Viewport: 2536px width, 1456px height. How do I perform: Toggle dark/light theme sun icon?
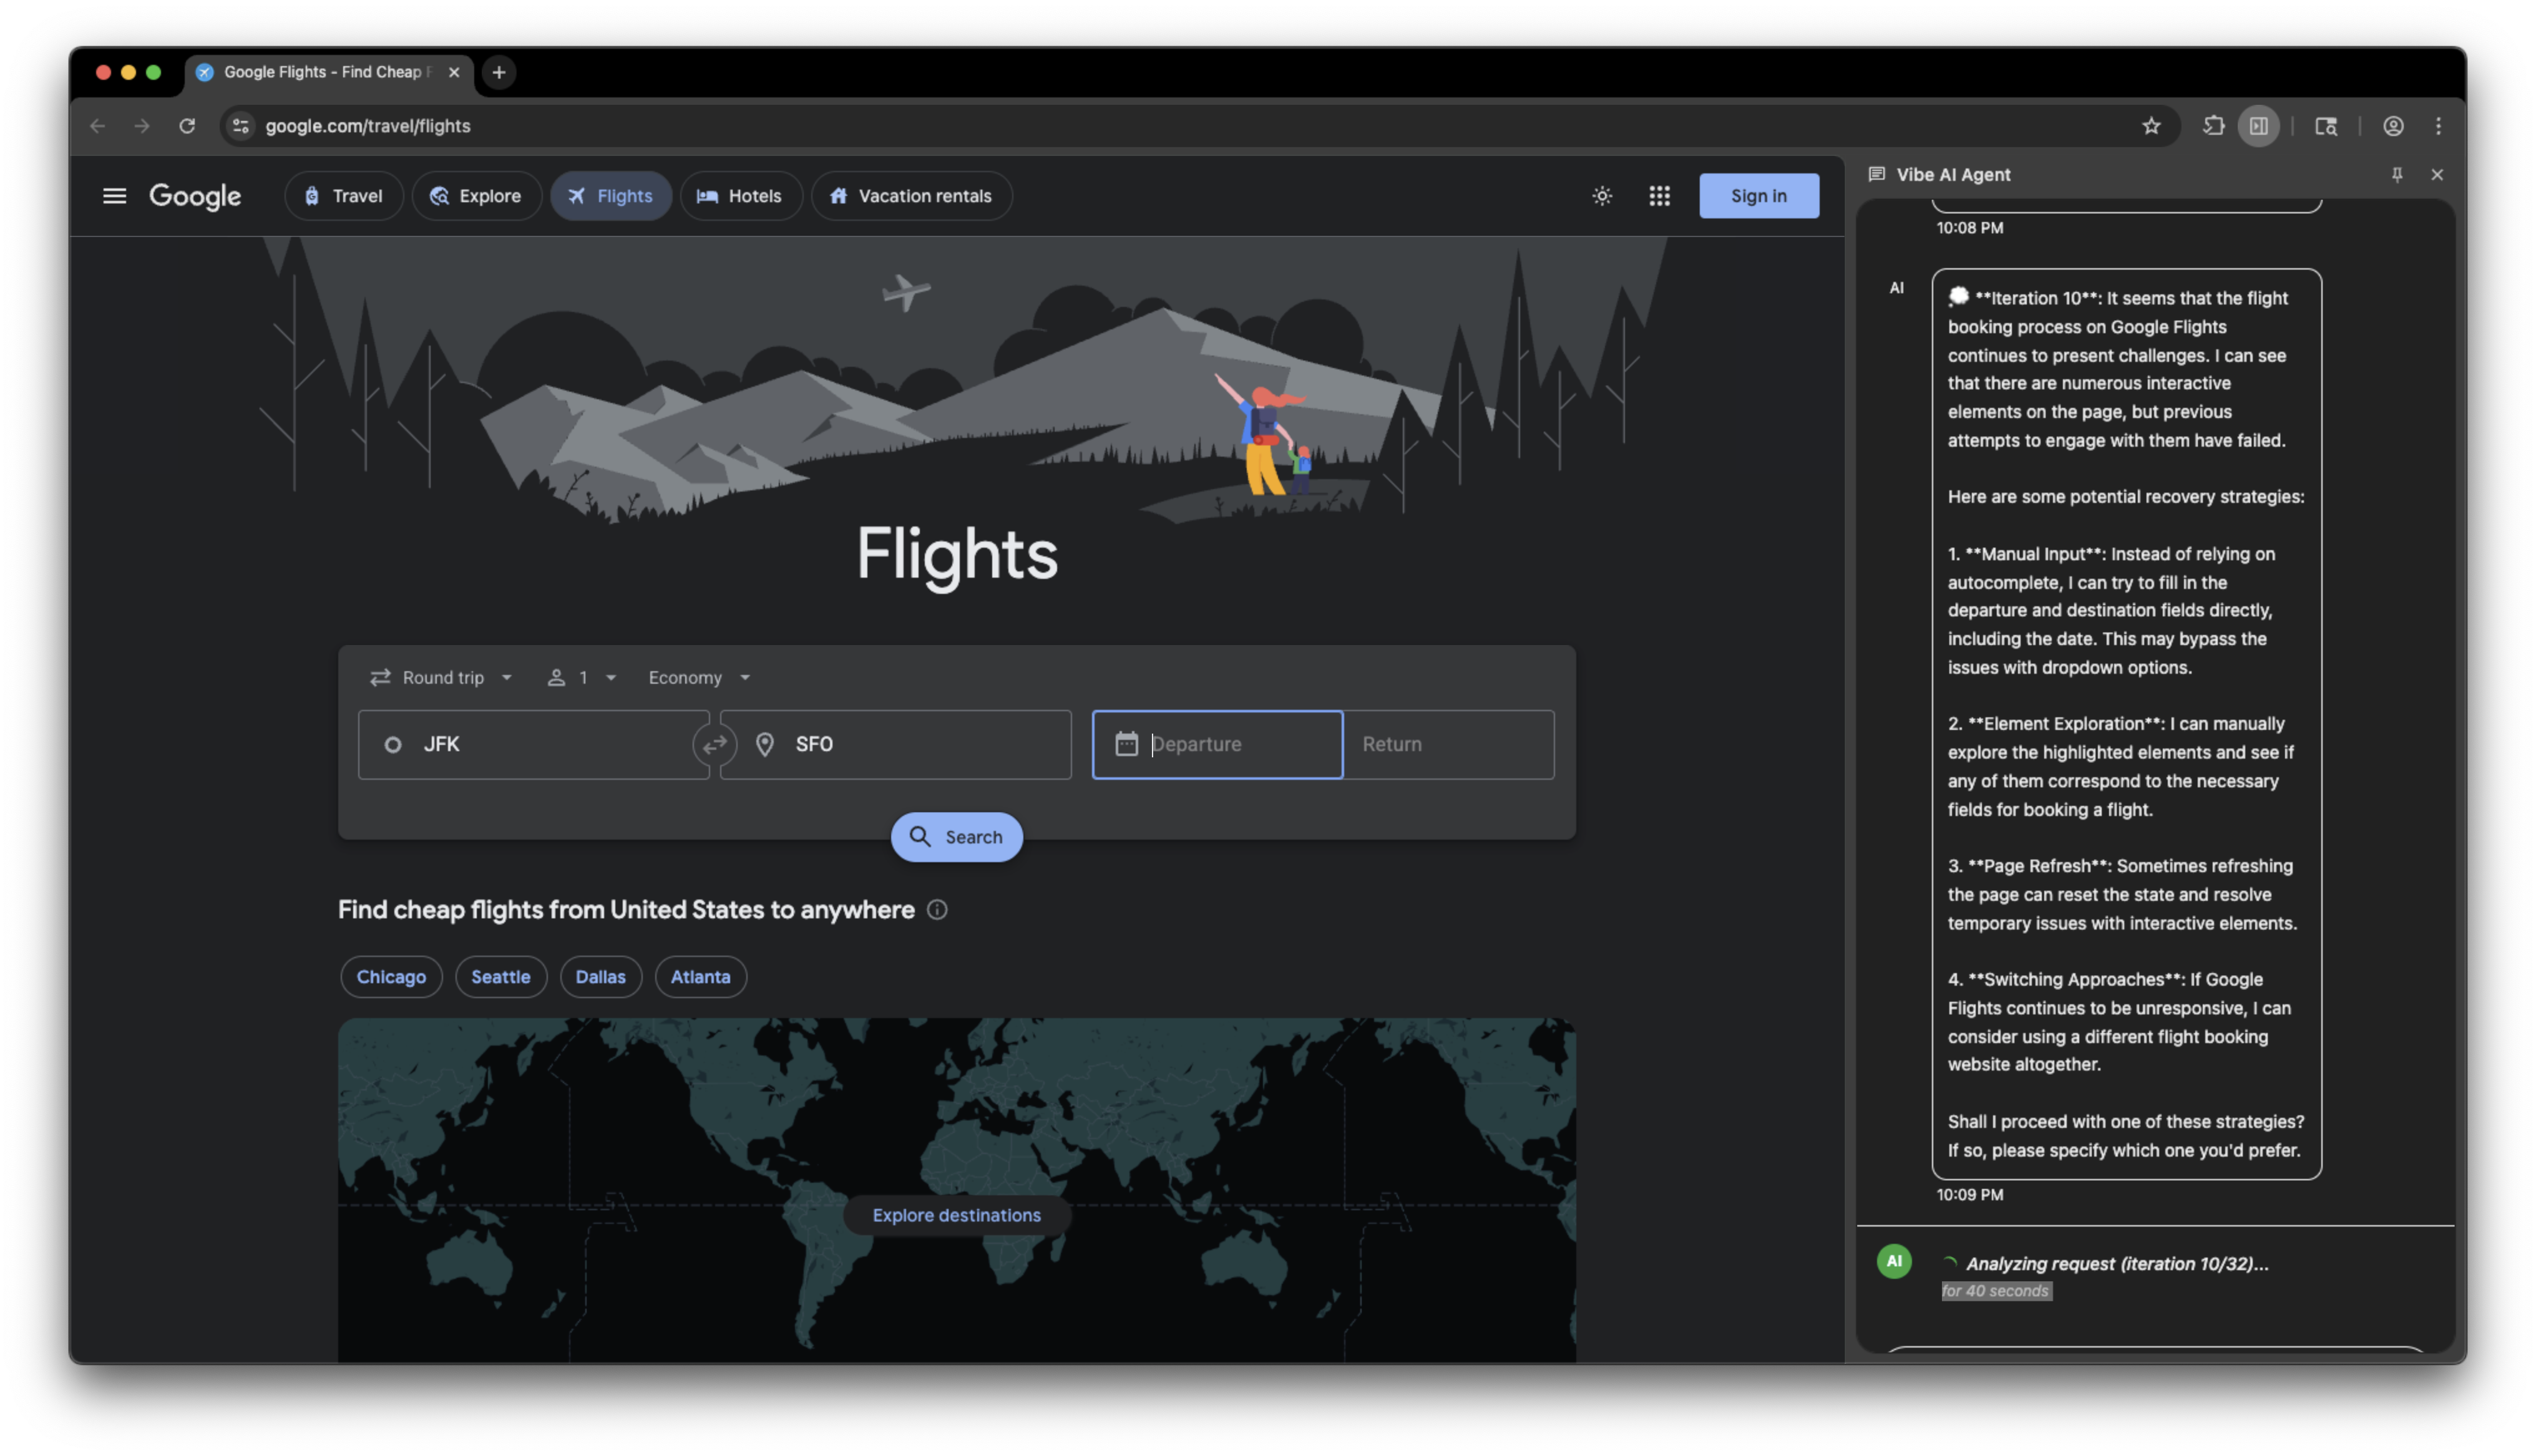[x=1602, y=196]
